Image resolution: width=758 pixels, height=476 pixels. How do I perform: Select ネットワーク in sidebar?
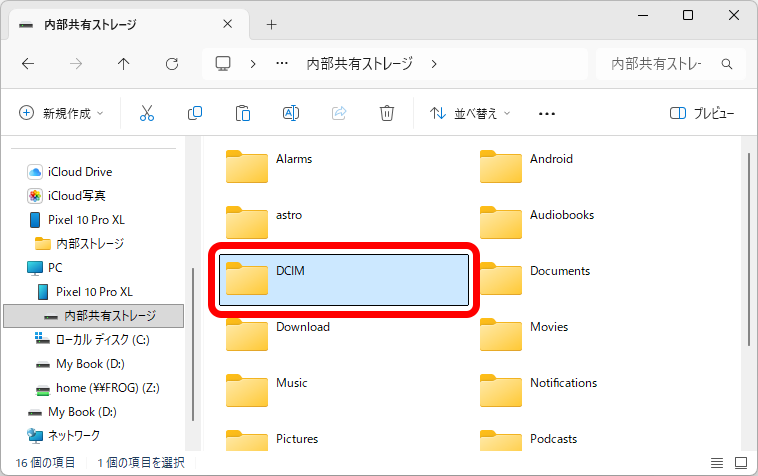tap(74, 436)
